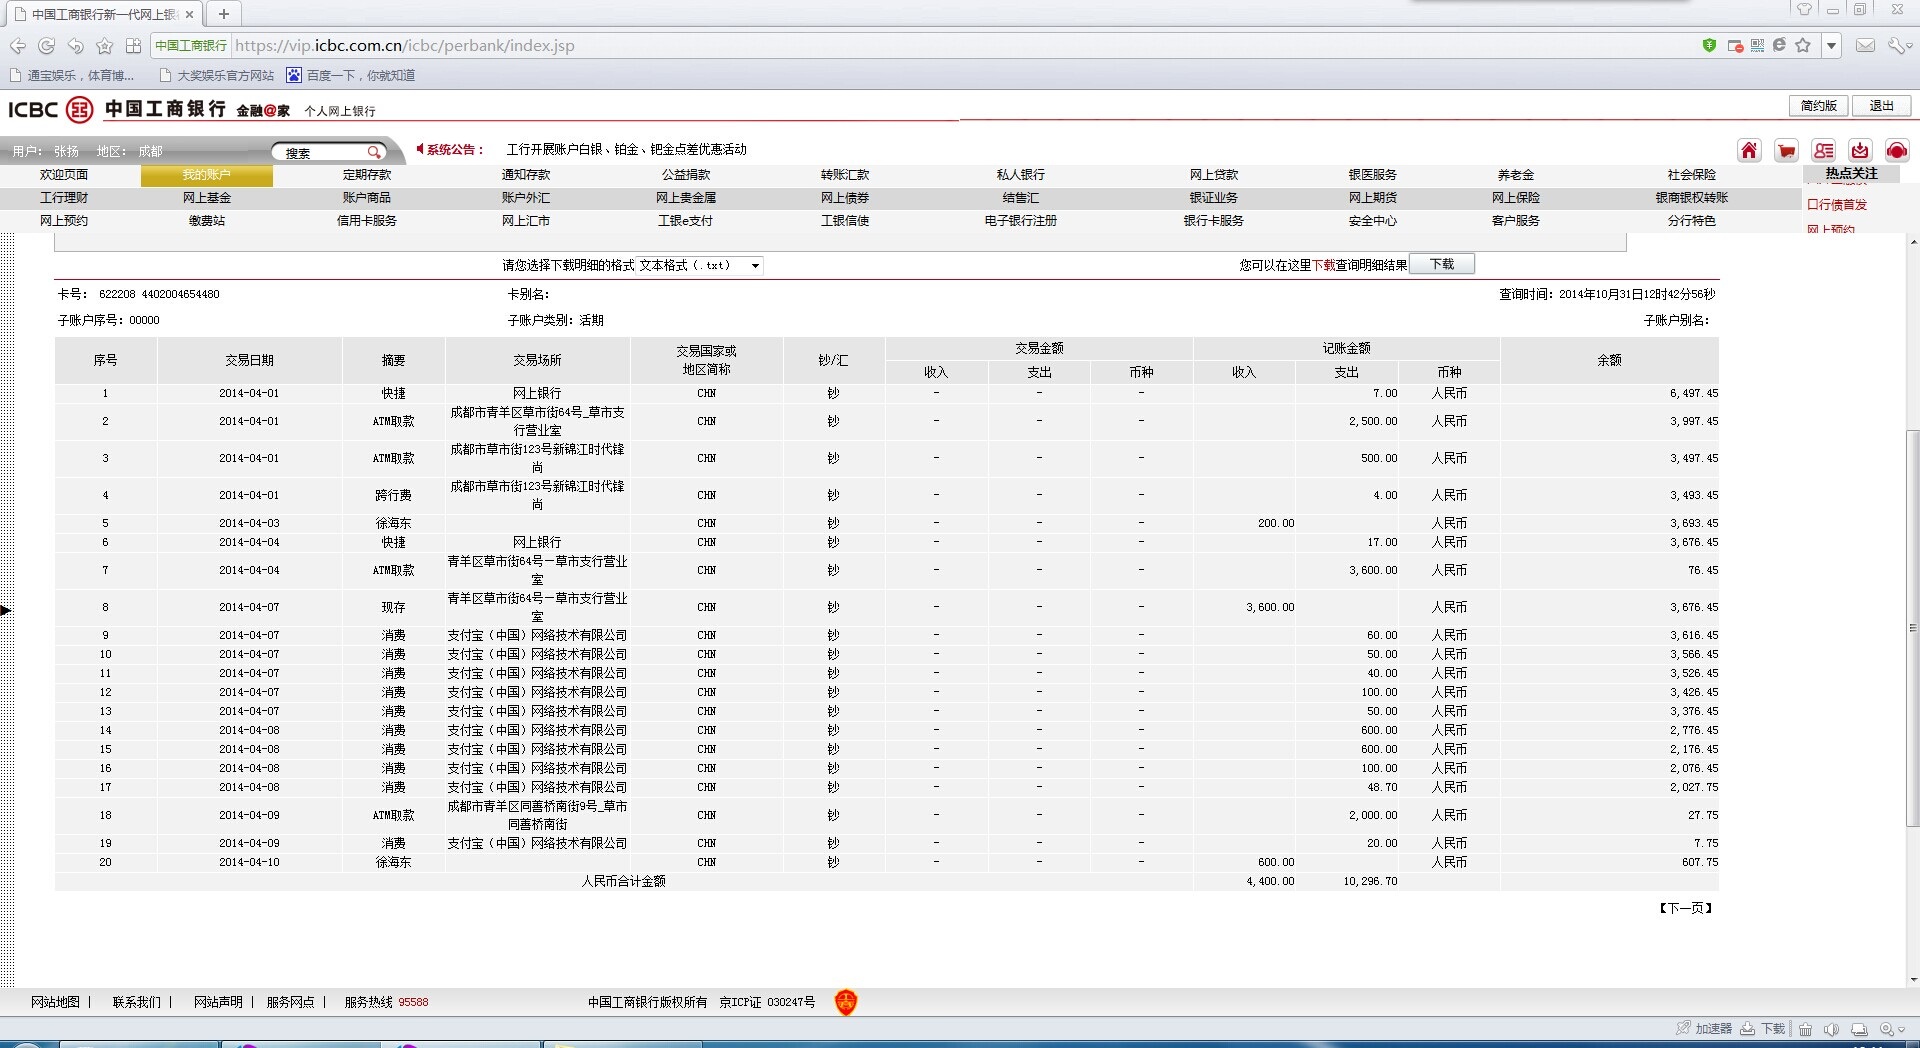Mute sound via status bar speaker icon
The image size is (1920, 1048).
(x=1832, y=1029)
